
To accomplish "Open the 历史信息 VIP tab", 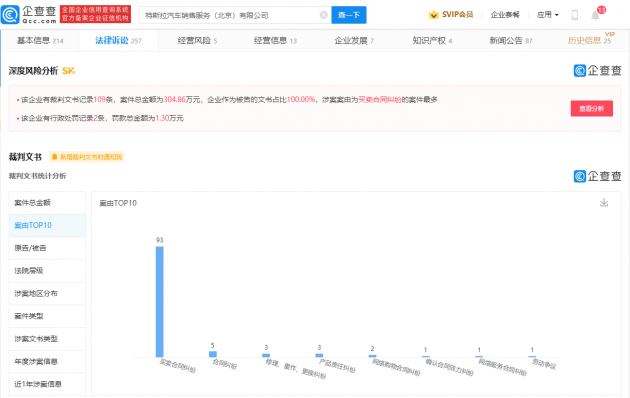I will (x=589, y=40).
